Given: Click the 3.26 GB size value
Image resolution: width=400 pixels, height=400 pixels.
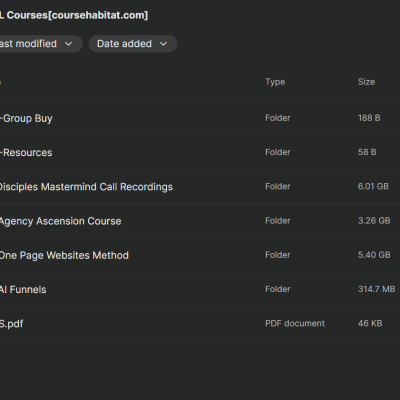Looking at the screenshot, I should pyautogui.click(x=374, y=221).
